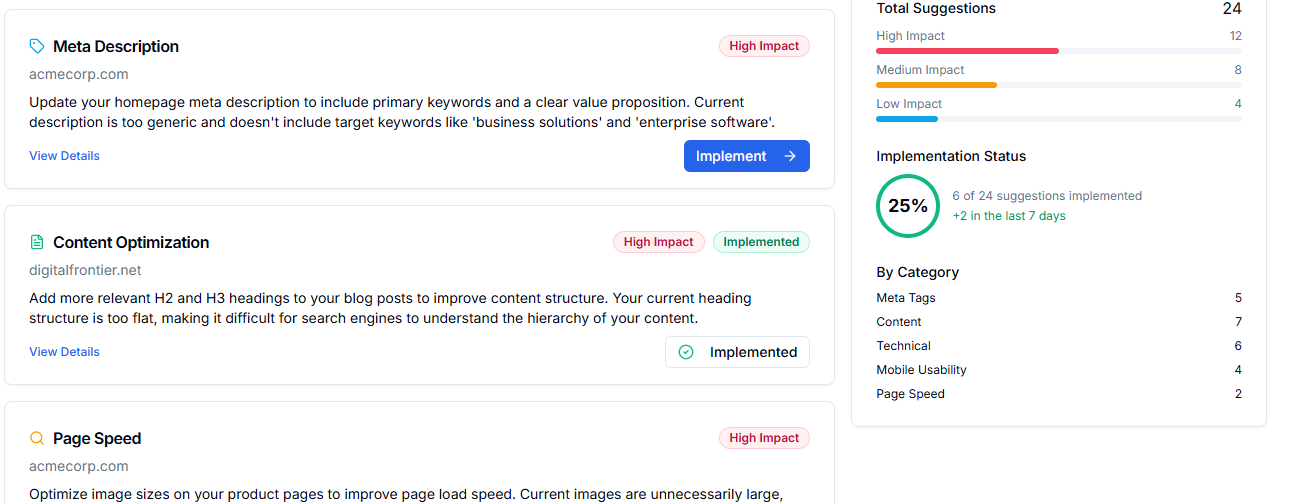Select the Technical category row
This screenshot has width=1297, height=504.
pos(1058,346)
